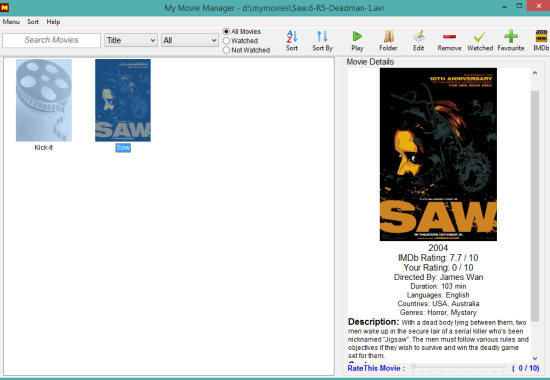Click the Directed By: James Wan text
Image resolution: width=550 pixels, height=380 pixels.
coord(438,277)
